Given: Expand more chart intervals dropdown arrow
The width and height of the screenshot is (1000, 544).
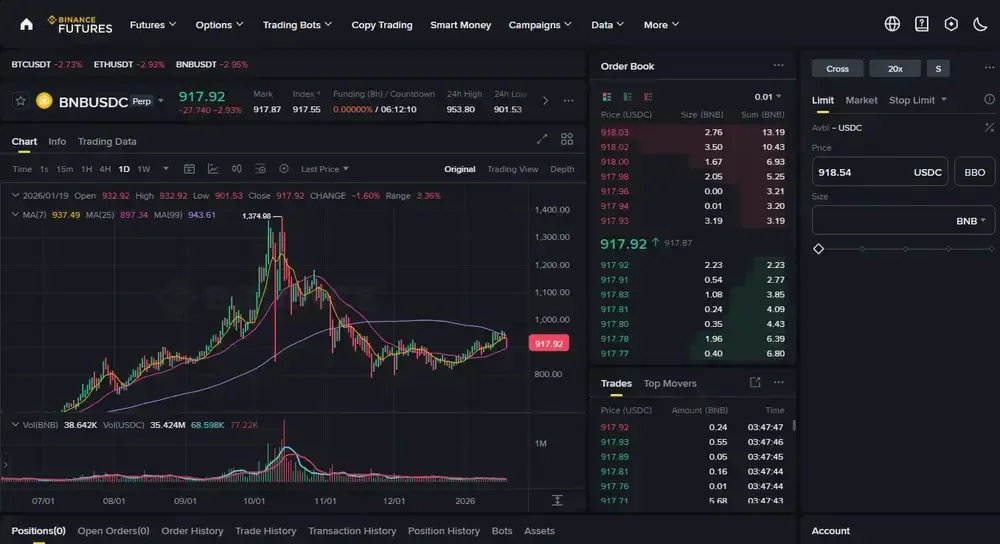Looking at the screenshot, I should [166, 169].
